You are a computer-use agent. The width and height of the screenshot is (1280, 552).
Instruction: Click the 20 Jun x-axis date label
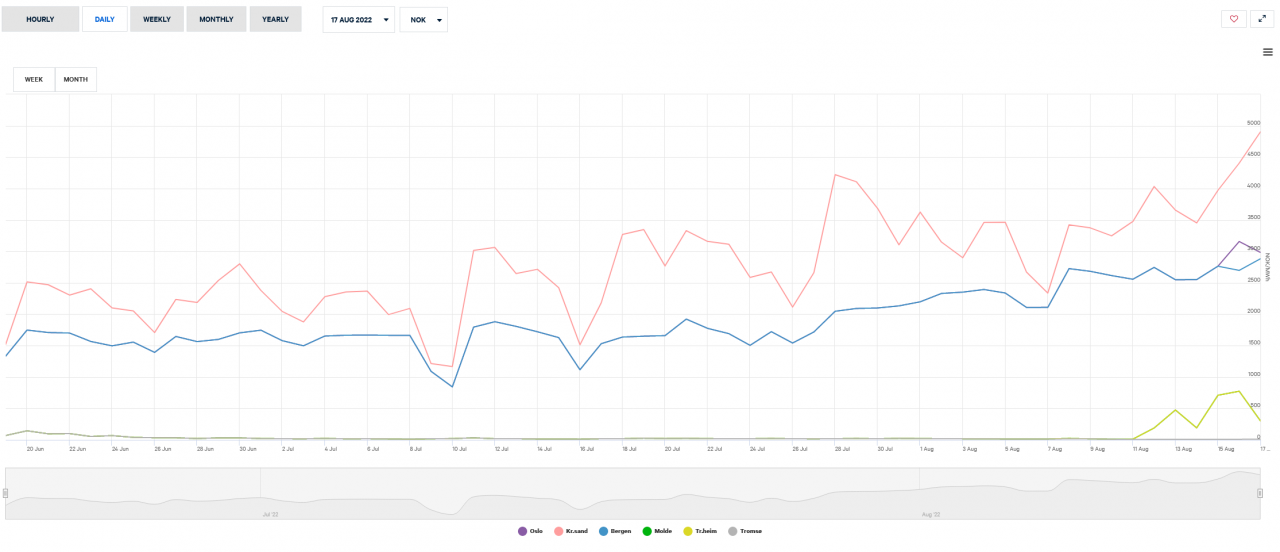tap(35, 449)
